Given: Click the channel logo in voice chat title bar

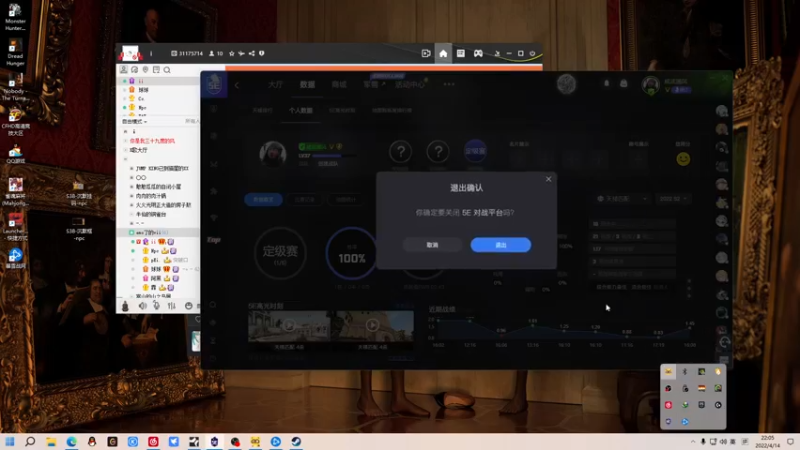Looking at the screenshot, I should pos(130,53).
